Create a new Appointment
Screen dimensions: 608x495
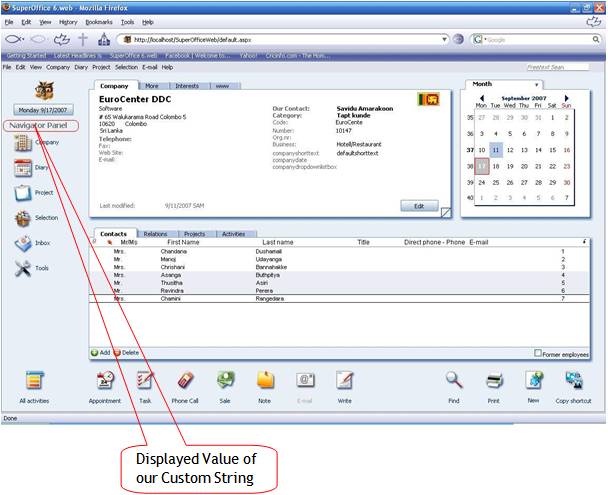click(x=104, y=381)
